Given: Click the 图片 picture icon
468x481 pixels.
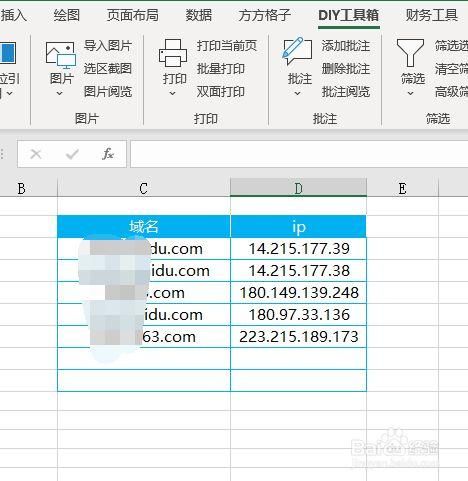Looking at the screenshot, I should 60,55.
